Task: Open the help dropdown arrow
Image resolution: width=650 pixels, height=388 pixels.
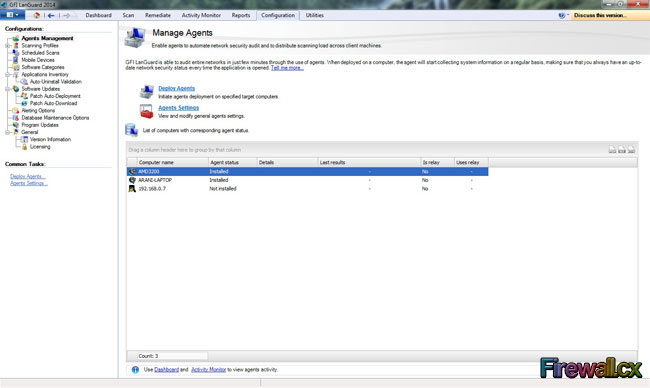Action: [568, 15]
